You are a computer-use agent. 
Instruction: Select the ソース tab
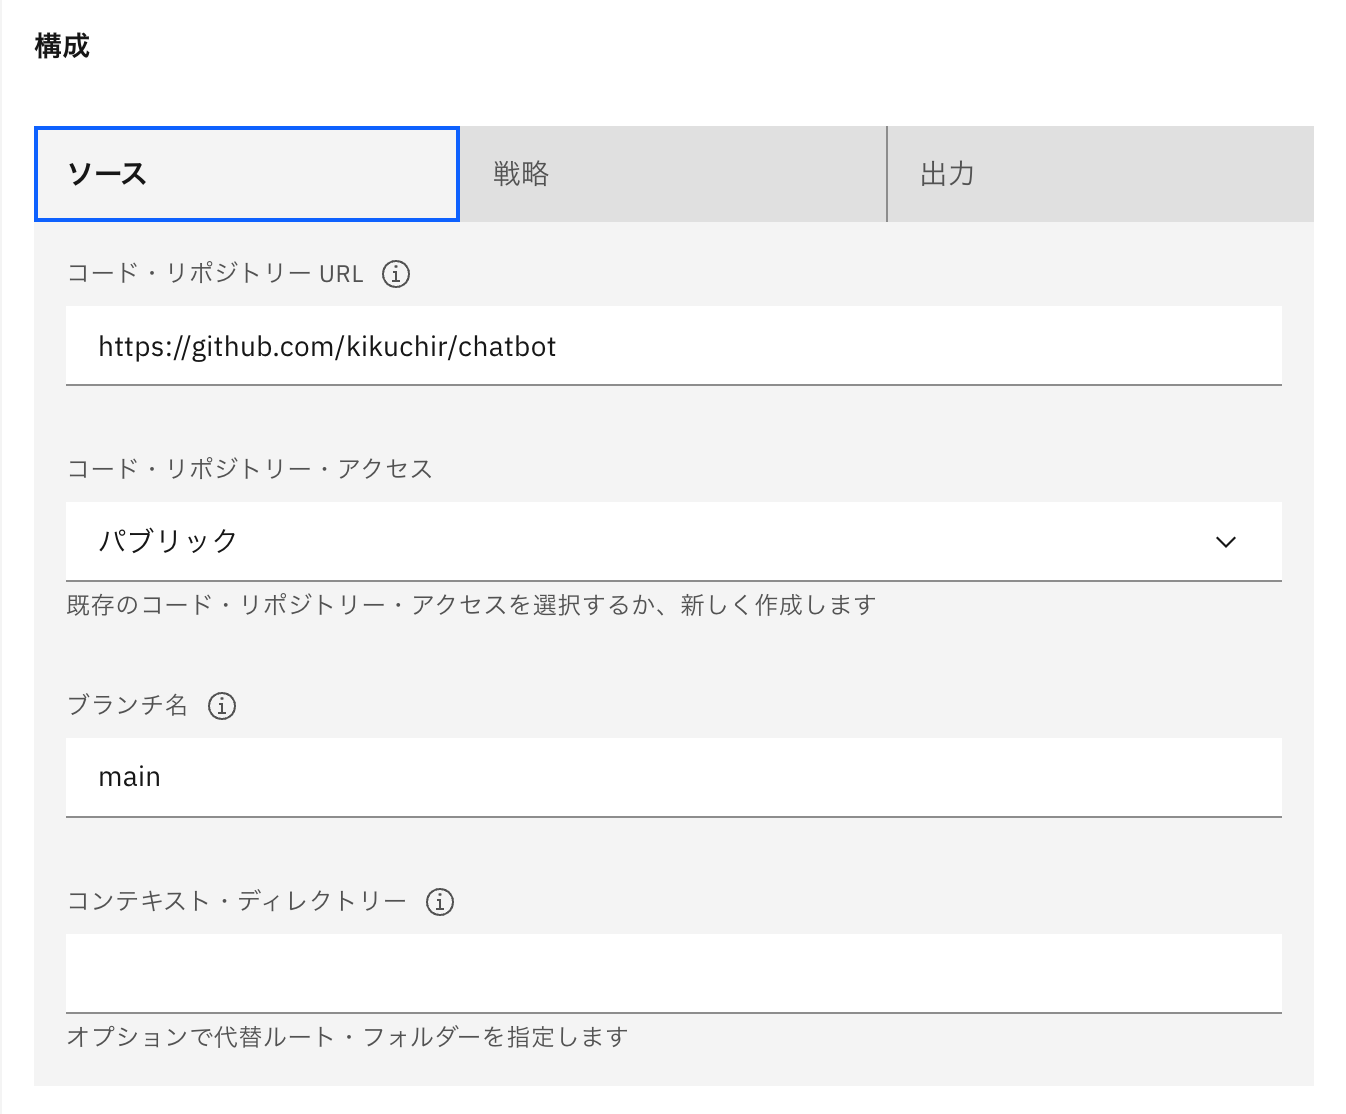[247, 174]
